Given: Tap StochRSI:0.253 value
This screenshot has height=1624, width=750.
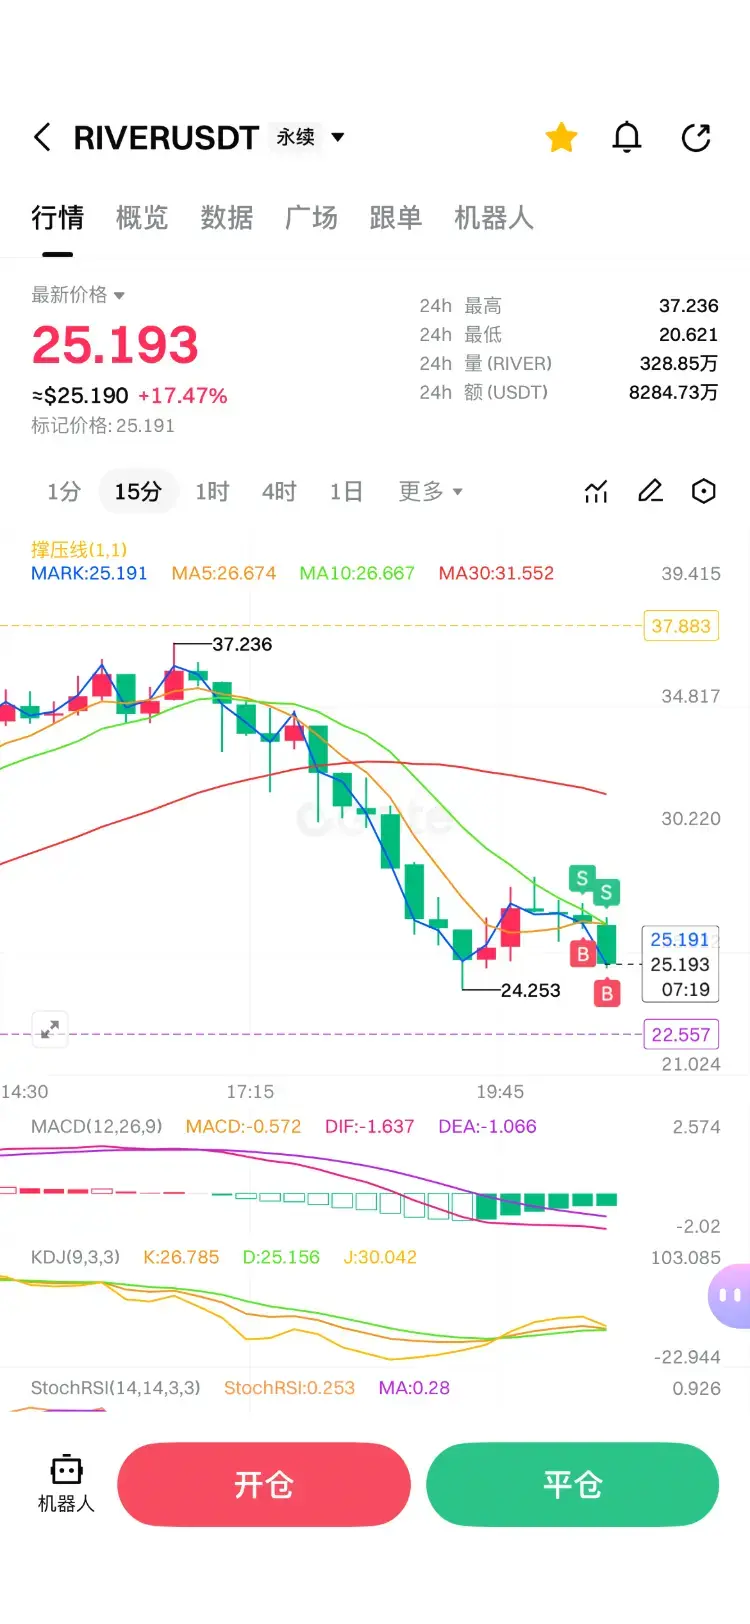Looking at the screenshot, I should click(289, 1388).
